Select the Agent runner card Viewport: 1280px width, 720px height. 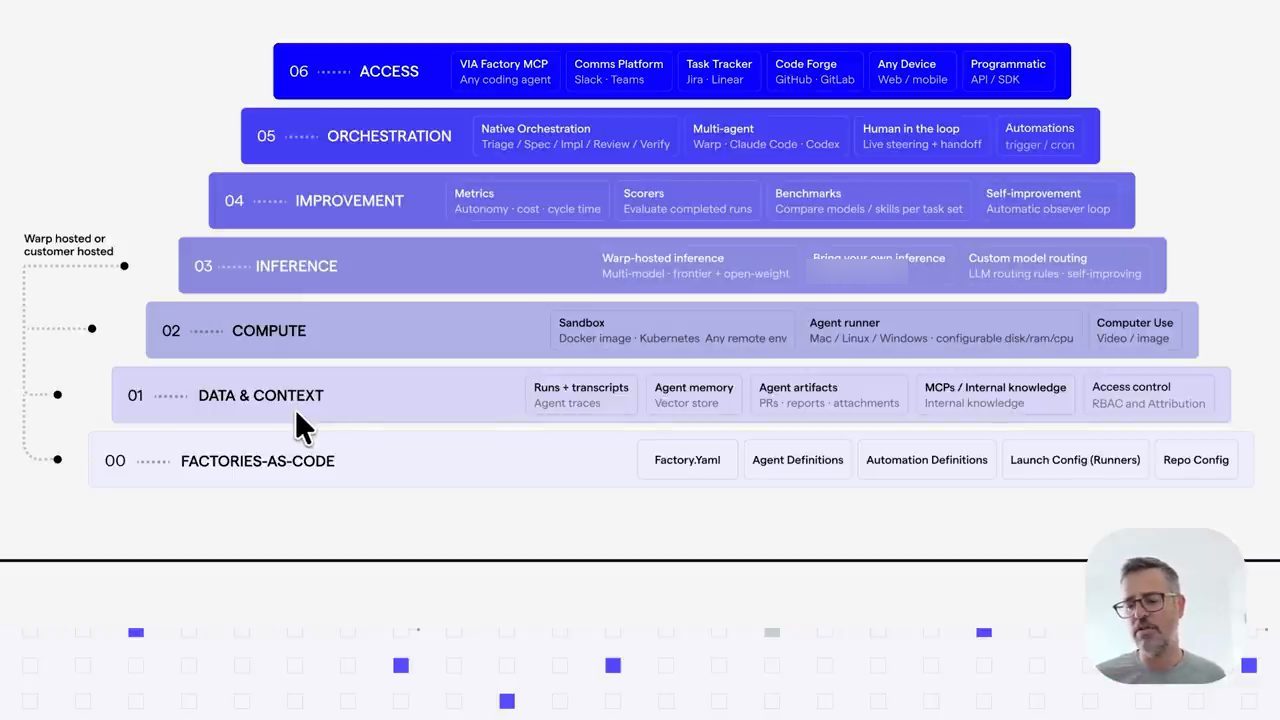click(x=942, y=331)
